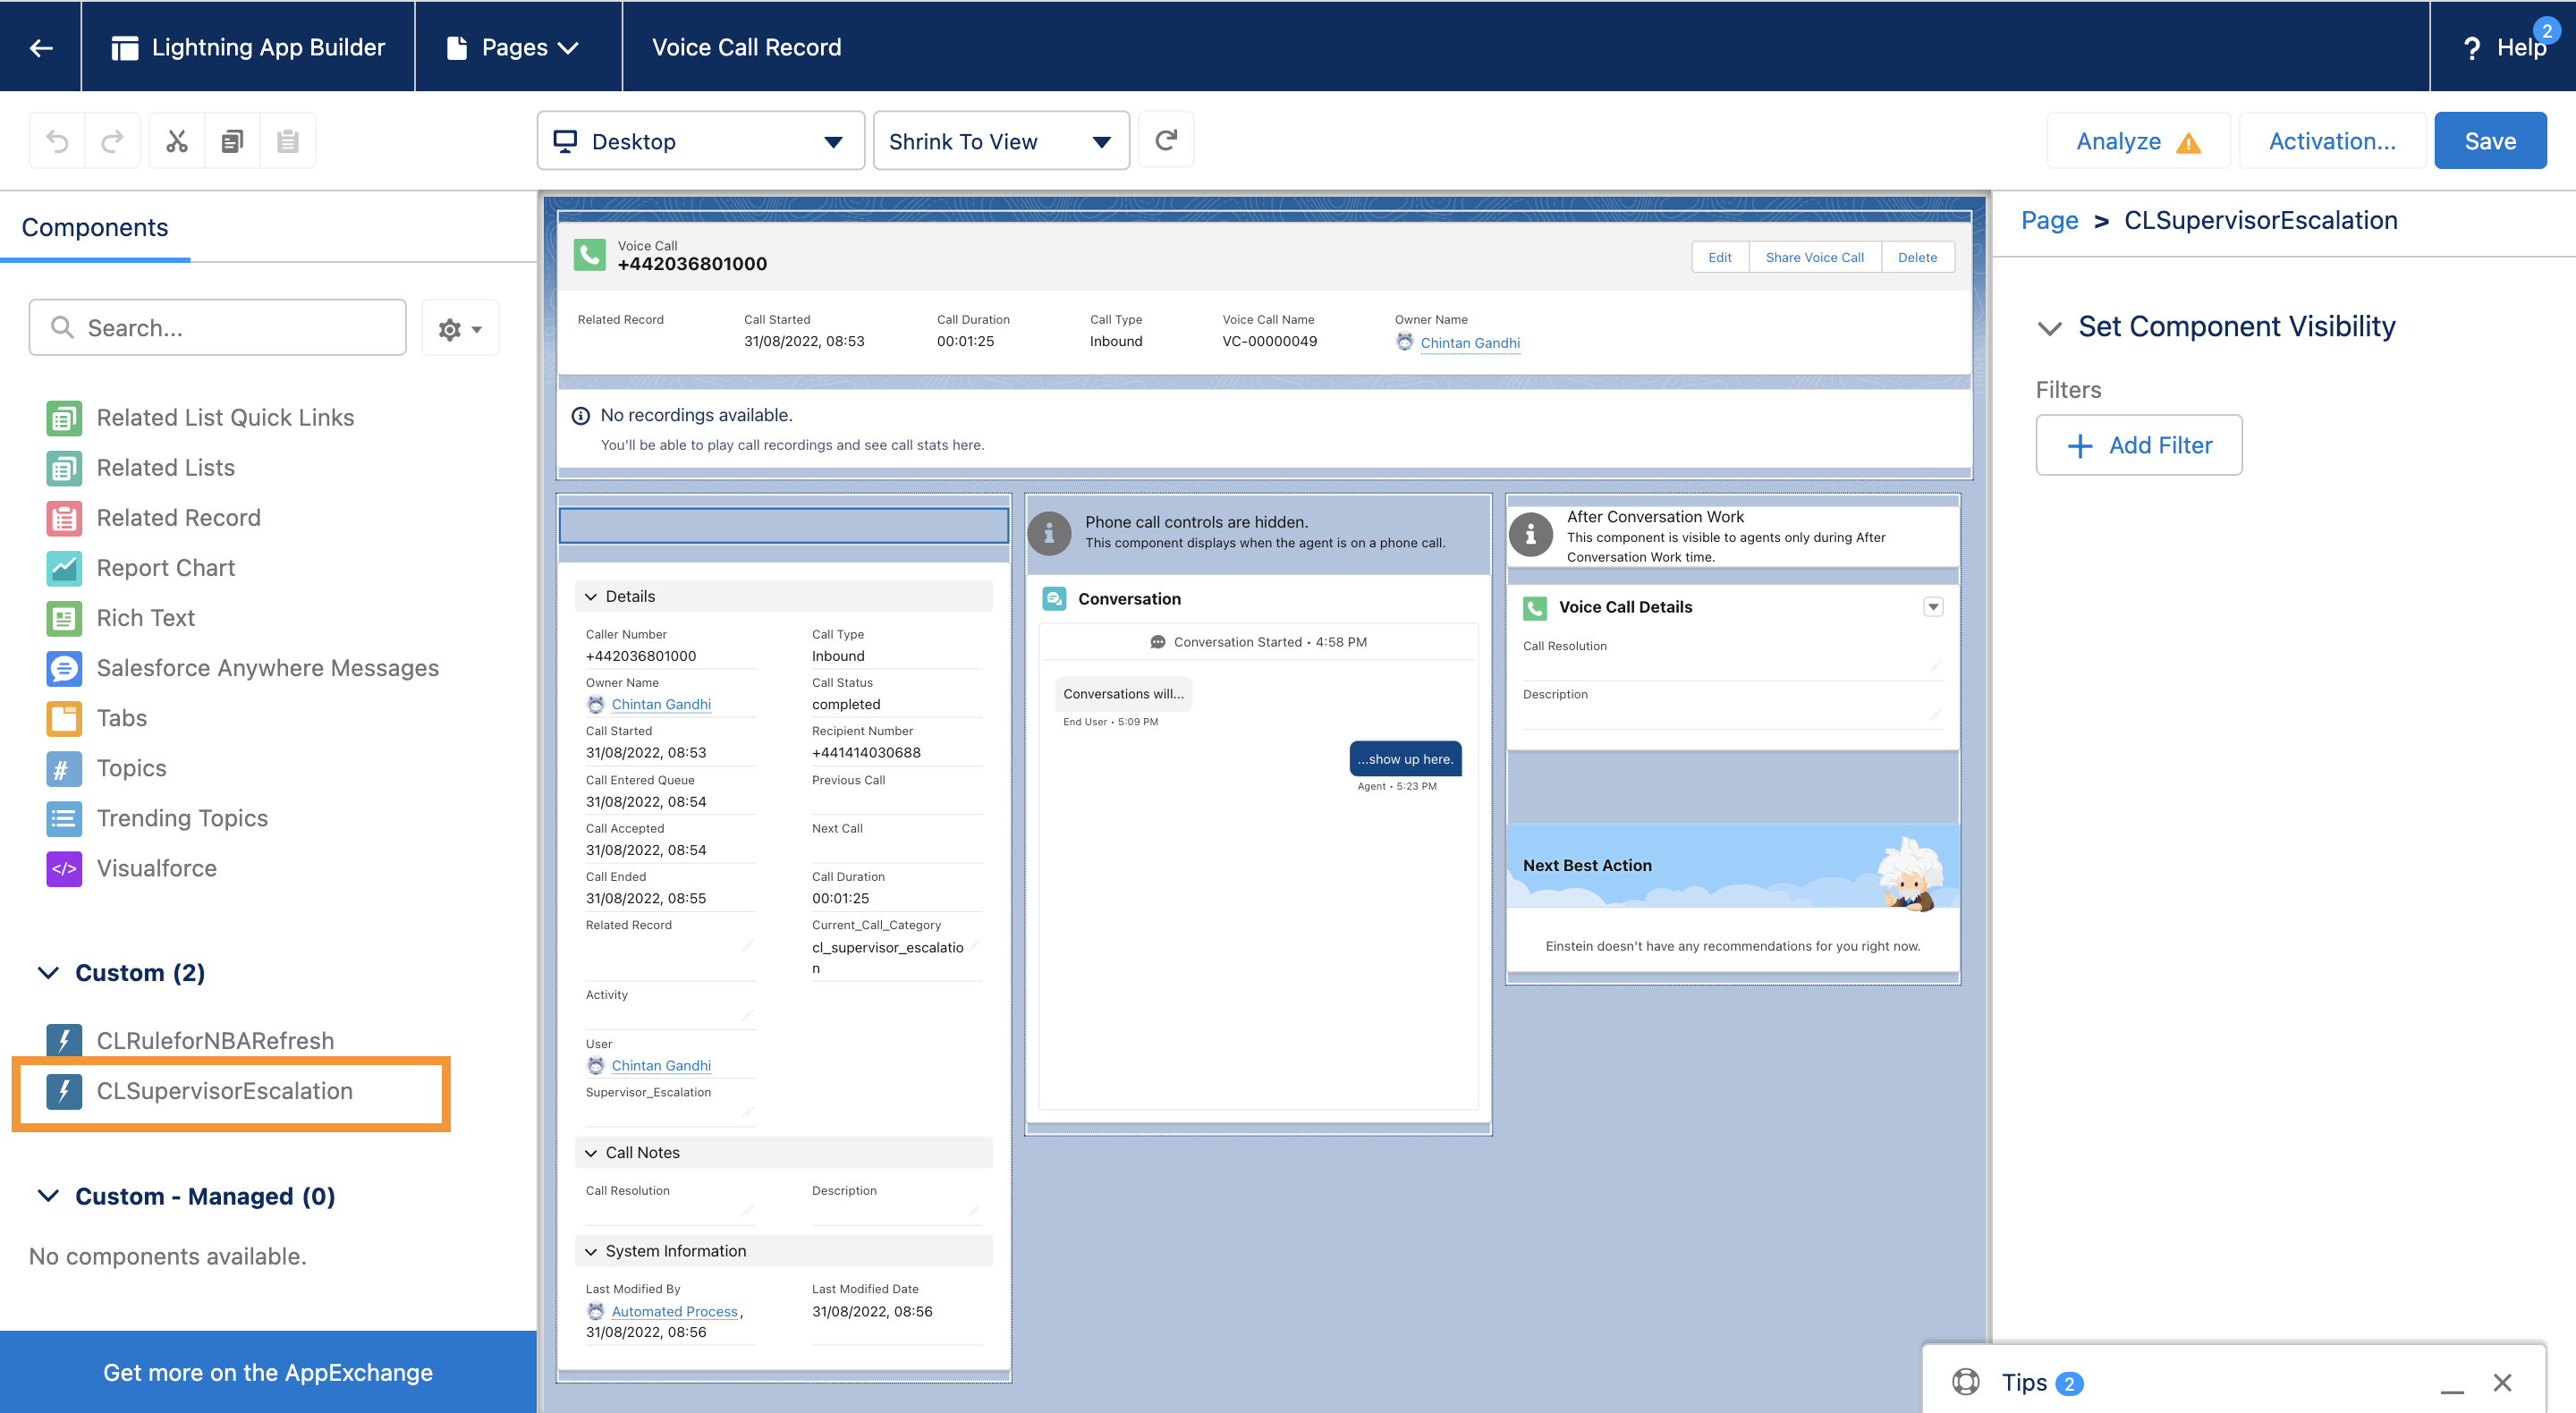Click Get more on the AppExchange
The width and height of the screenshot is (2576, 1413).
click(268, 1372)
